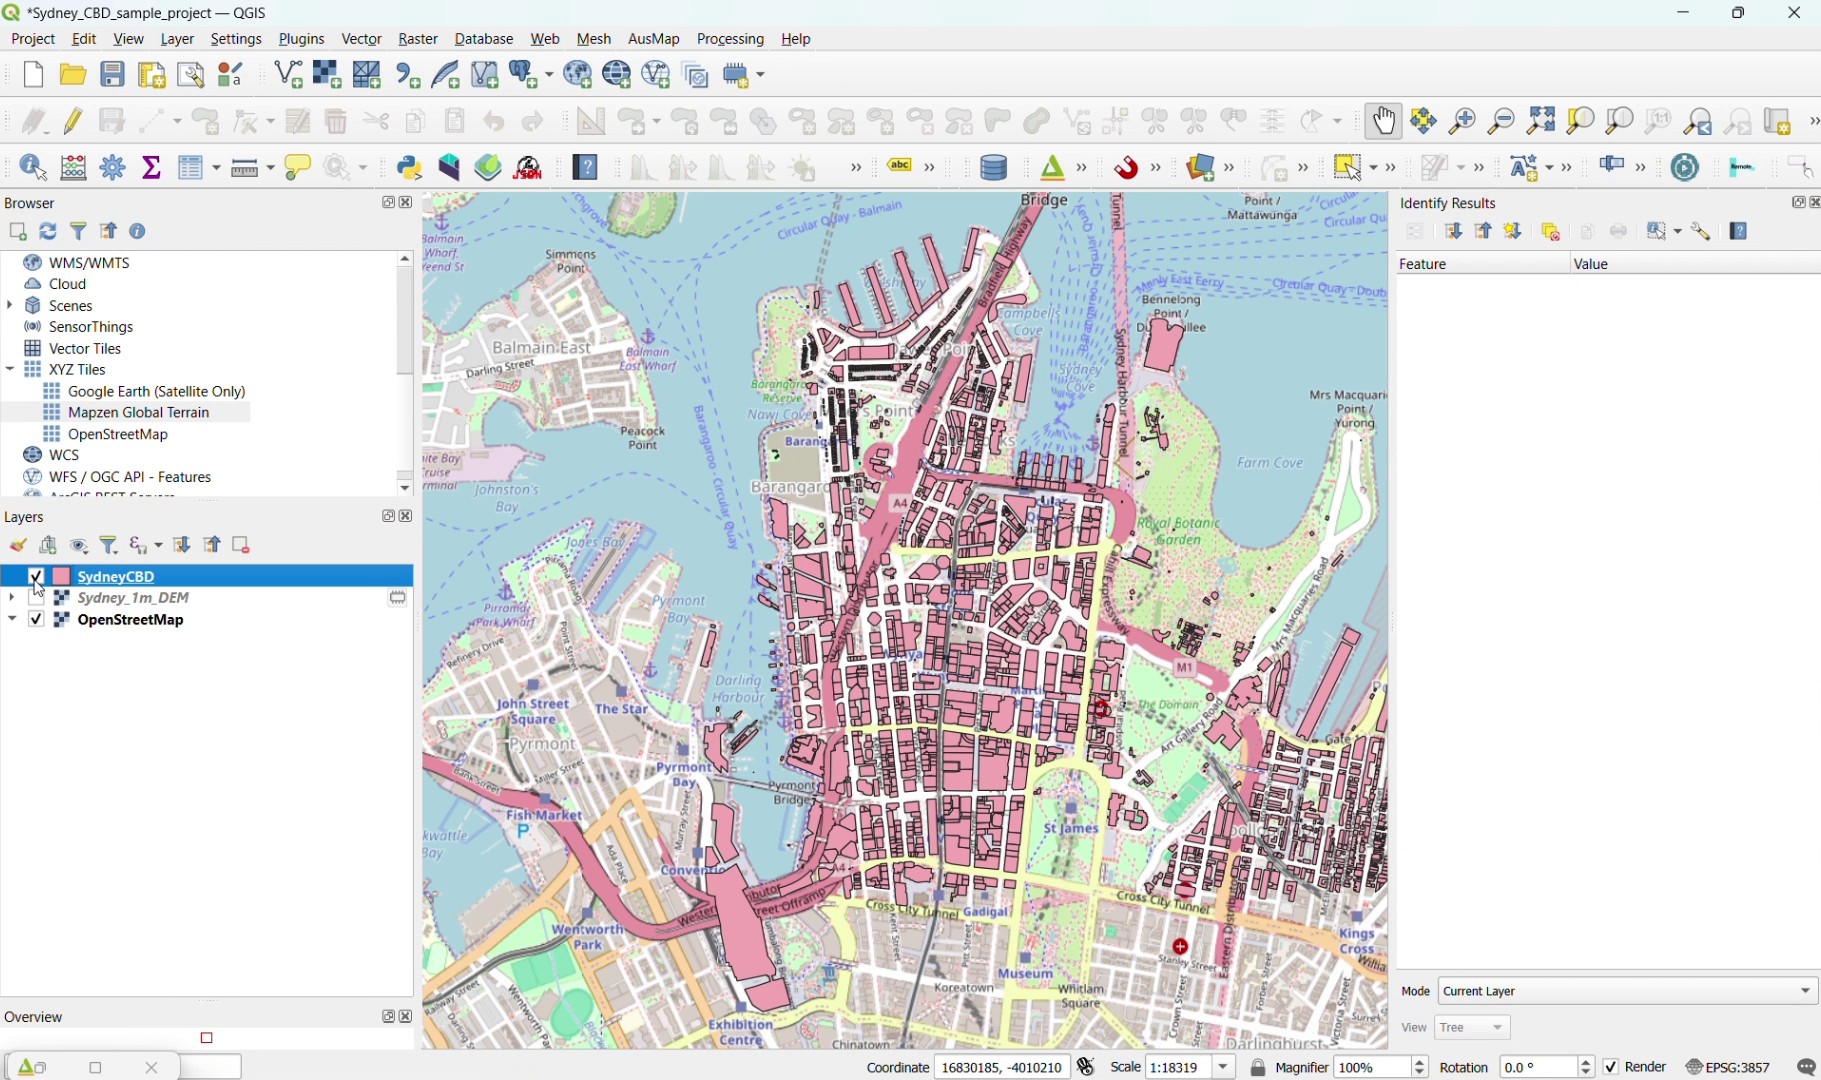Open the Vector menu
This screenshot has width=1821, height=1080.
362,39
